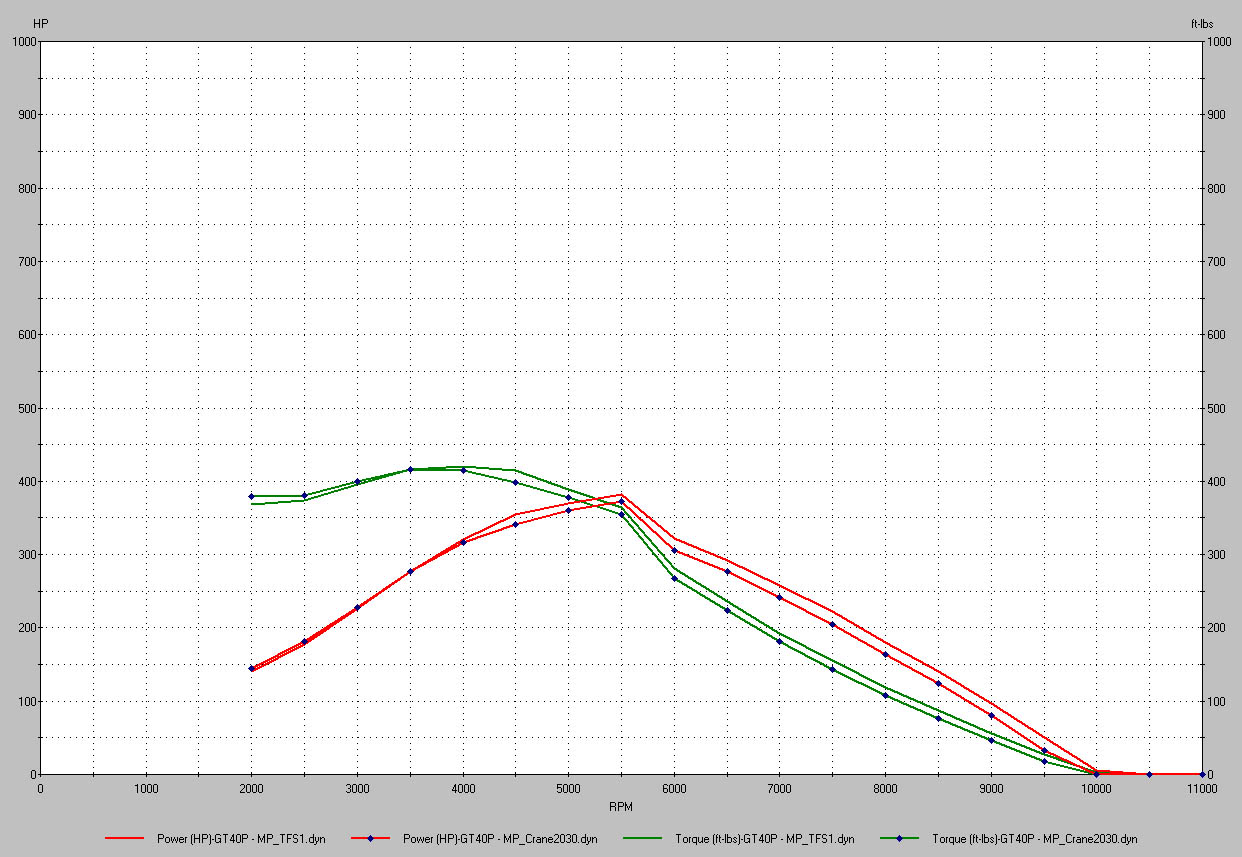Click the 5000 tick label on RPM axis
The image size is (1242, 857).
click(x=568, y=789)
